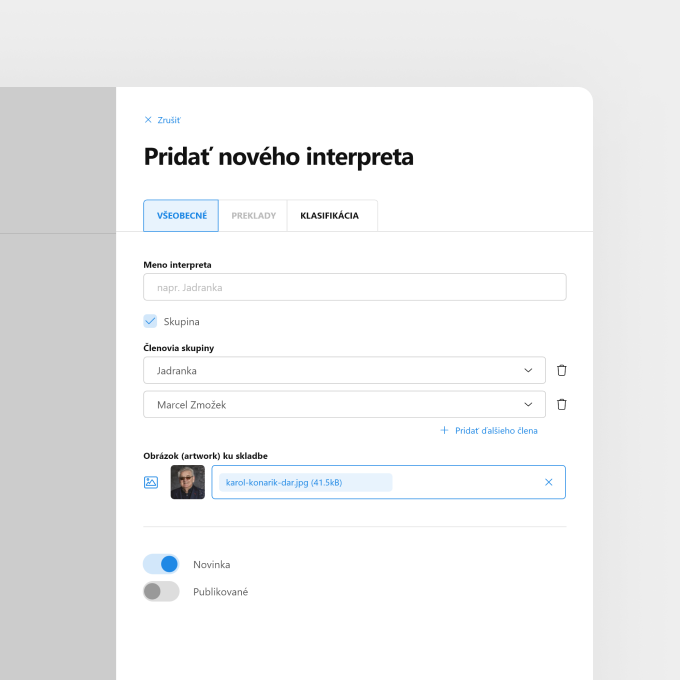Screen dimensions: 680x680
Task: Remove Marcel Zmožek using the trash icon
Action: 562,404
